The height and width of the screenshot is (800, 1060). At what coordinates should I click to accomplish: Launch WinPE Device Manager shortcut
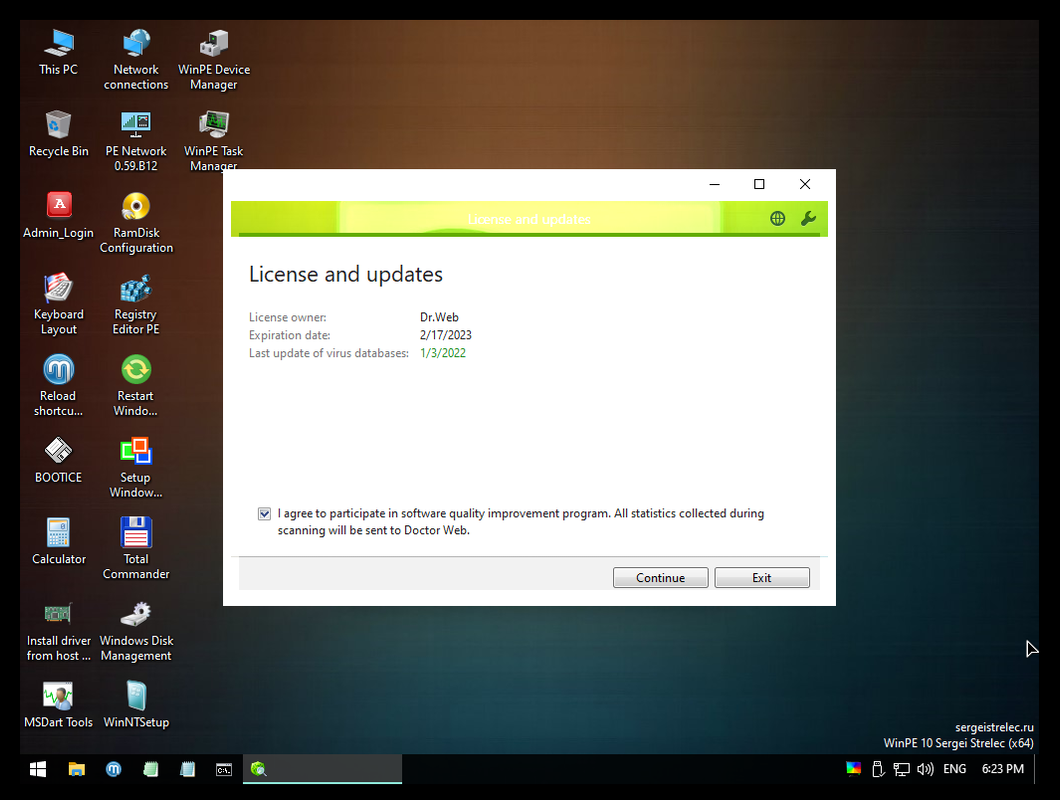[214, 60]
